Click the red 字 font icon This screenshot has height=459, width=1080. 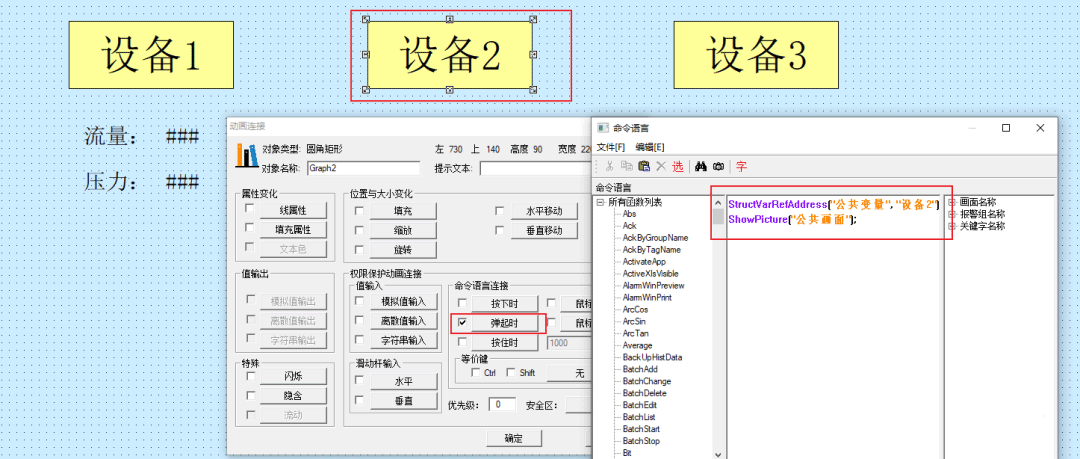[x=741, y=166]
